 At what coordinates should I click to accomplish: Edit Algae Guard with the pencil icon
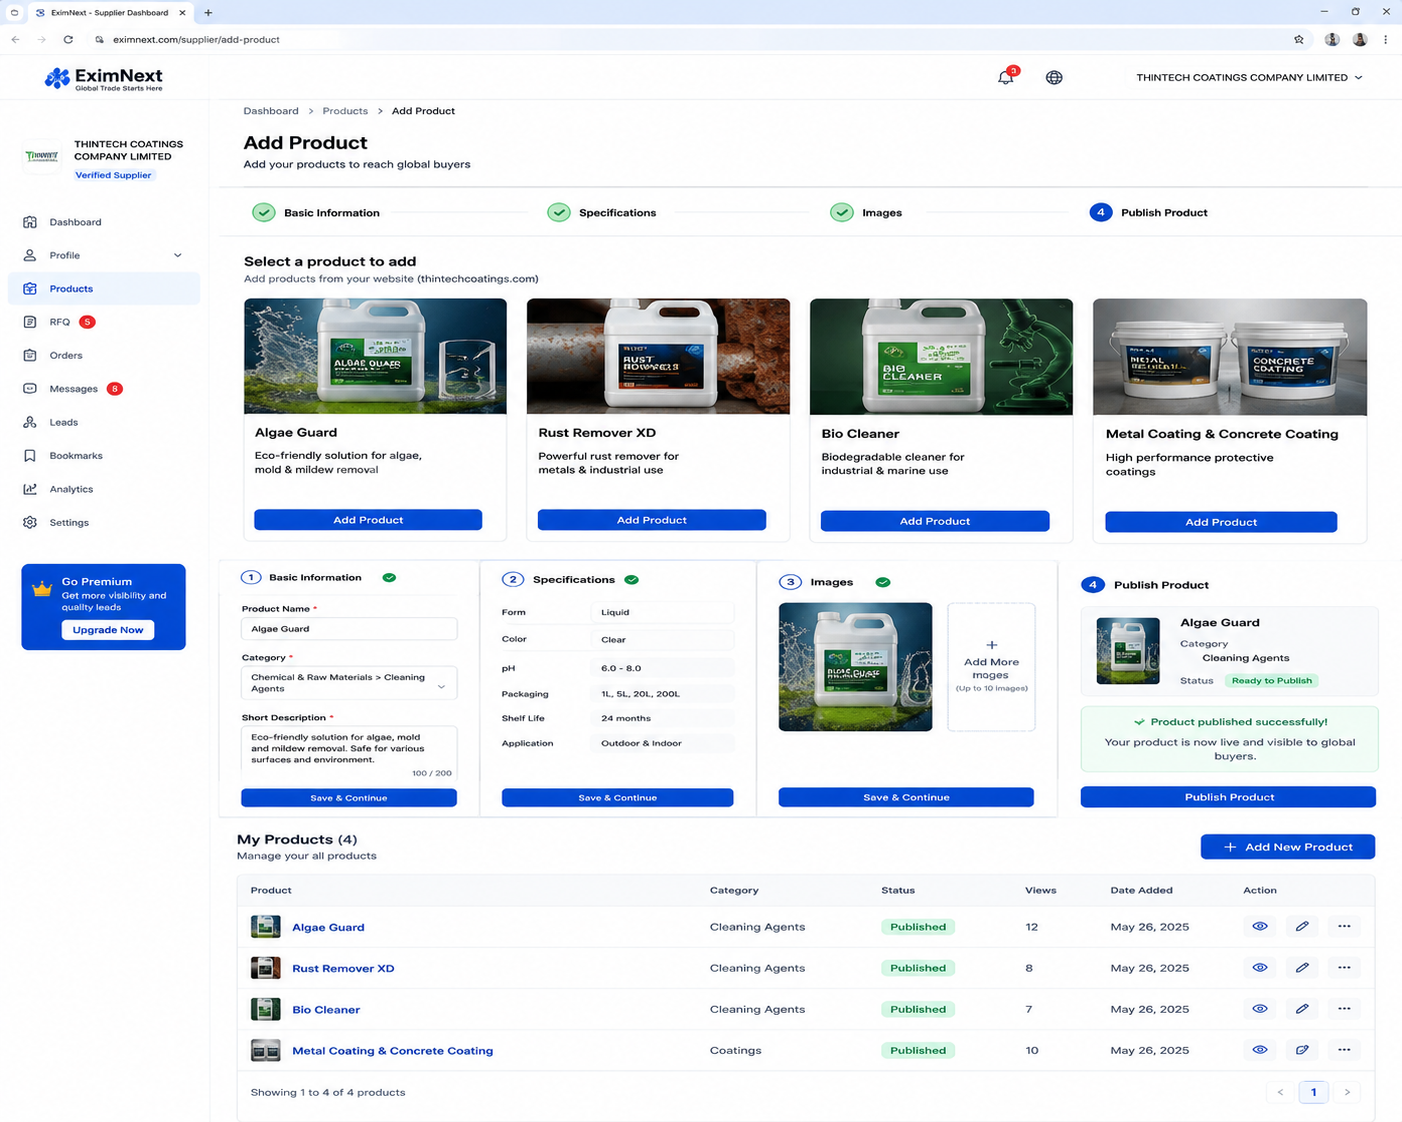(x=1302, y=926)
